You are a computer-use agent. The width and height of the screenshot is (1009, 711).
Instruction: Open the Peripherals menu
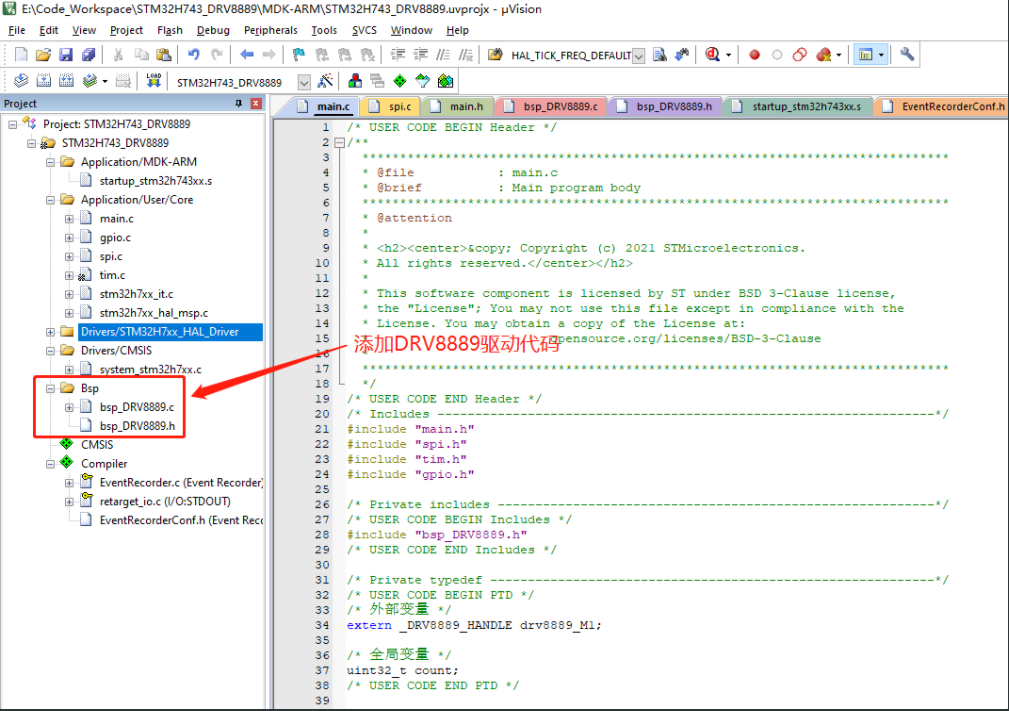coord(270,30)
